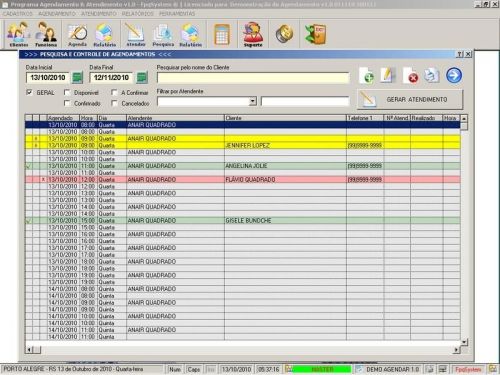The width and height of the screenshot is (500, 375).
Task: Click the Realizado column header
Action: (x=426, y=118)
